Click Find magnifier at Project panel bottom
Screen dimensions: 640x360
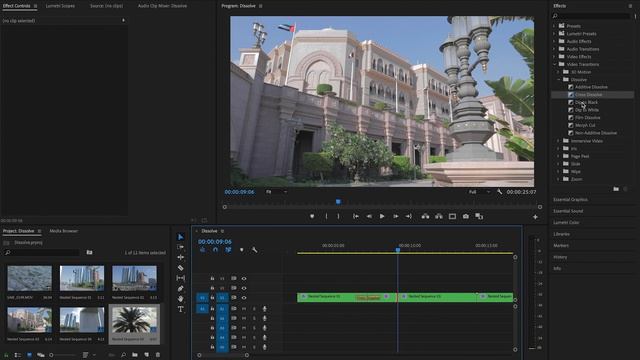coord(123,355)
